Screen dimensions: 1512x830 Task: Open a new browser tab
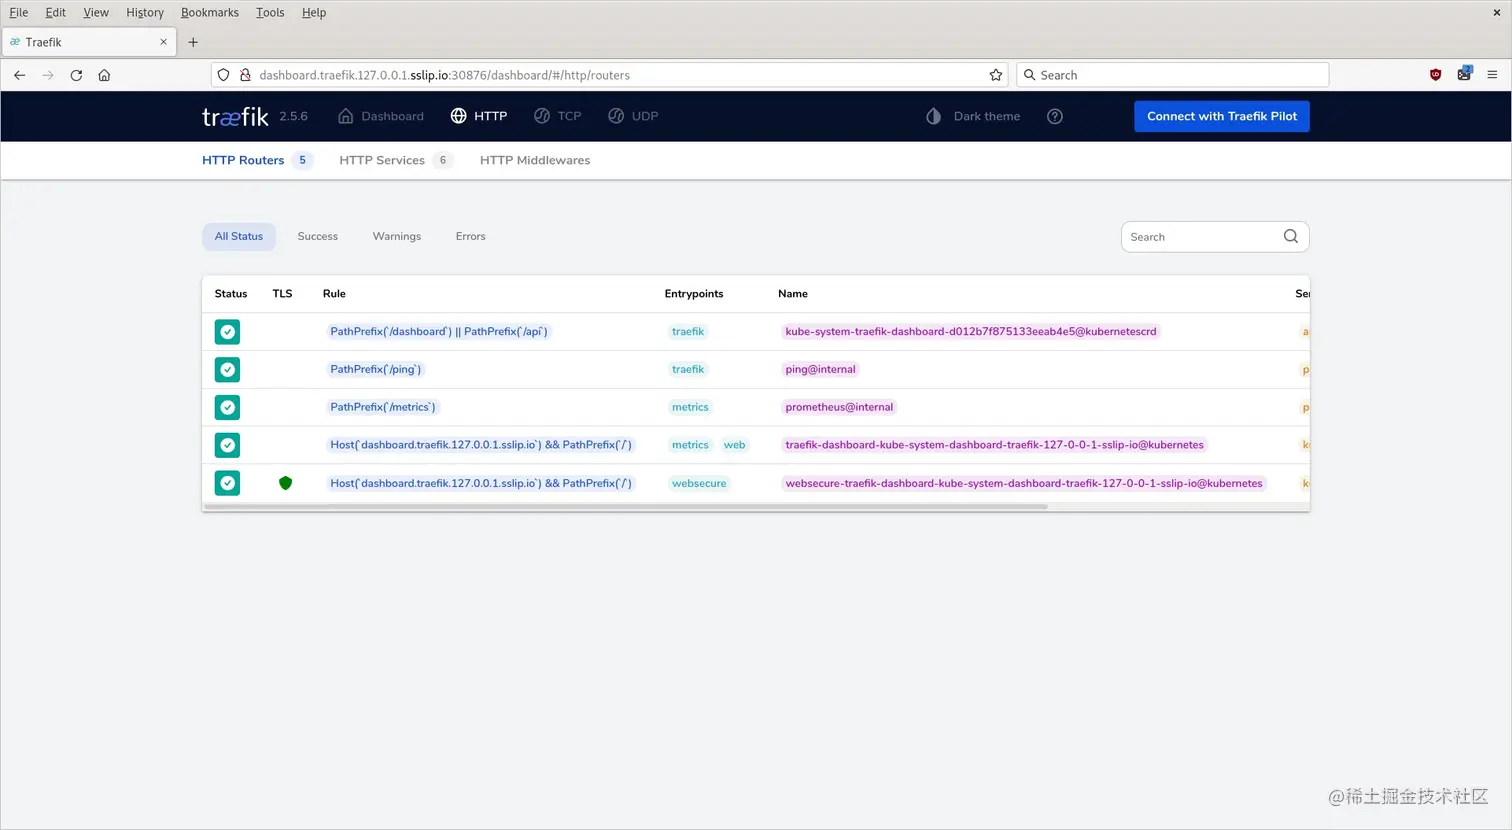click(193, 42)
